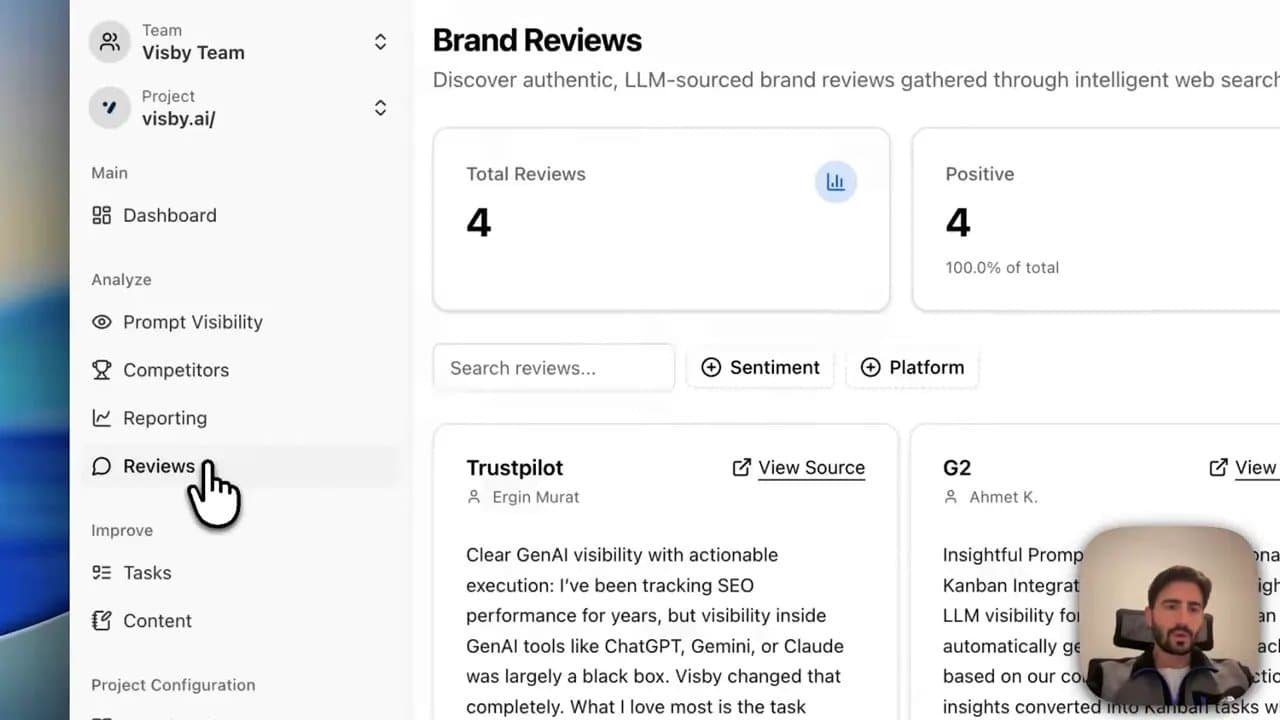Image resolution: width=1280 pixels, height=720 pixels.
Task: Click the Search reviews input field
Action: click(x=553, y=368)
